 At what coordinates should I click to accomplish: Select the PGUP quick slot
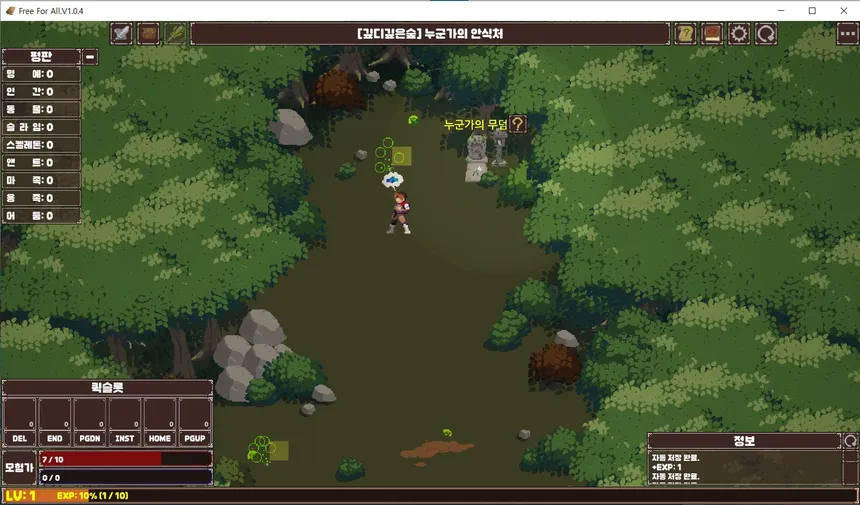pos(195,438)
